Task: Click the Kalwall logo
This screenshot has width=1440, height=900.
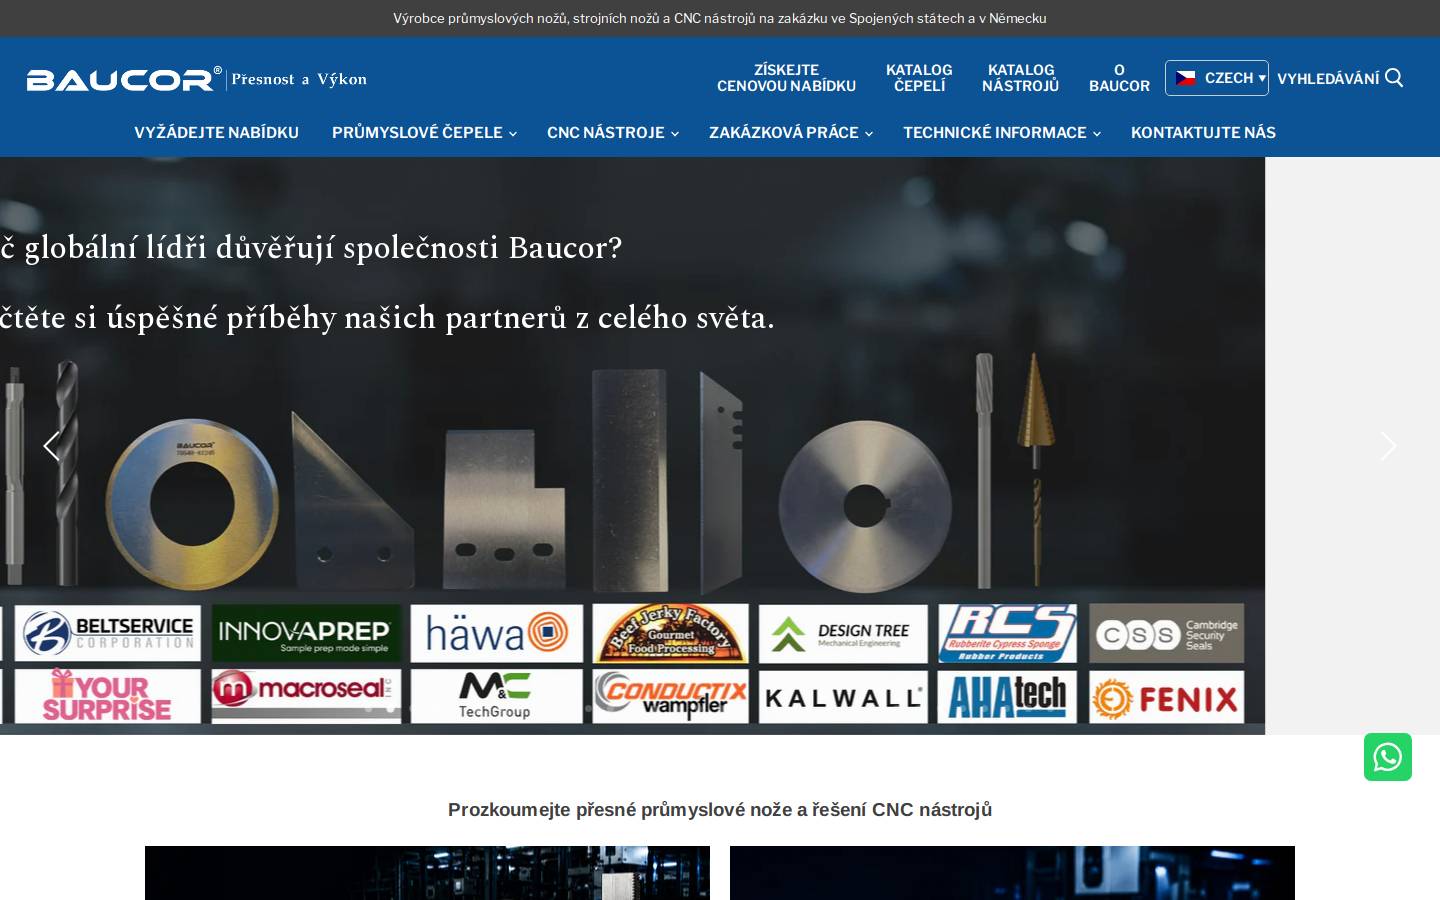Action: tap(843, 696)
